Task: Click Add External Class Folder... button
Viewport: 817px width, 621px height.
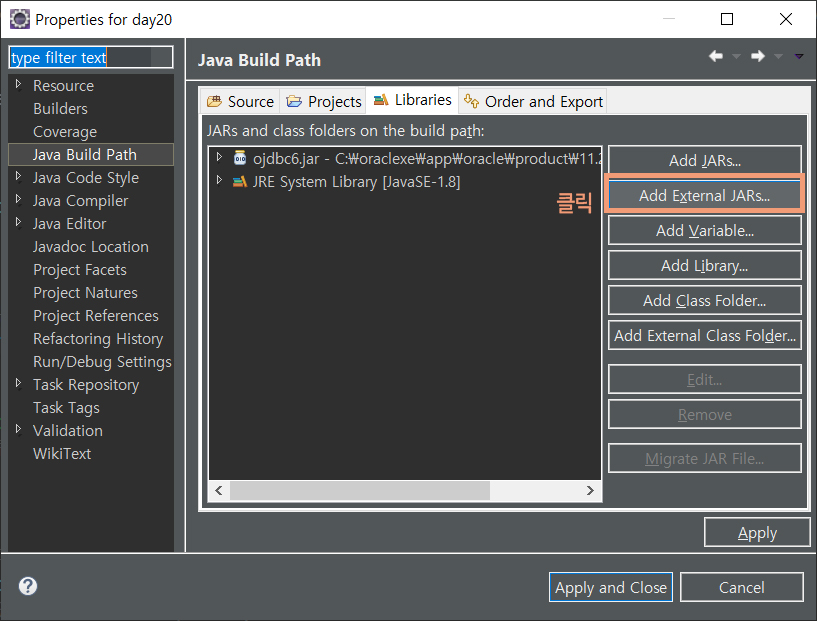Action: point(704,336)
